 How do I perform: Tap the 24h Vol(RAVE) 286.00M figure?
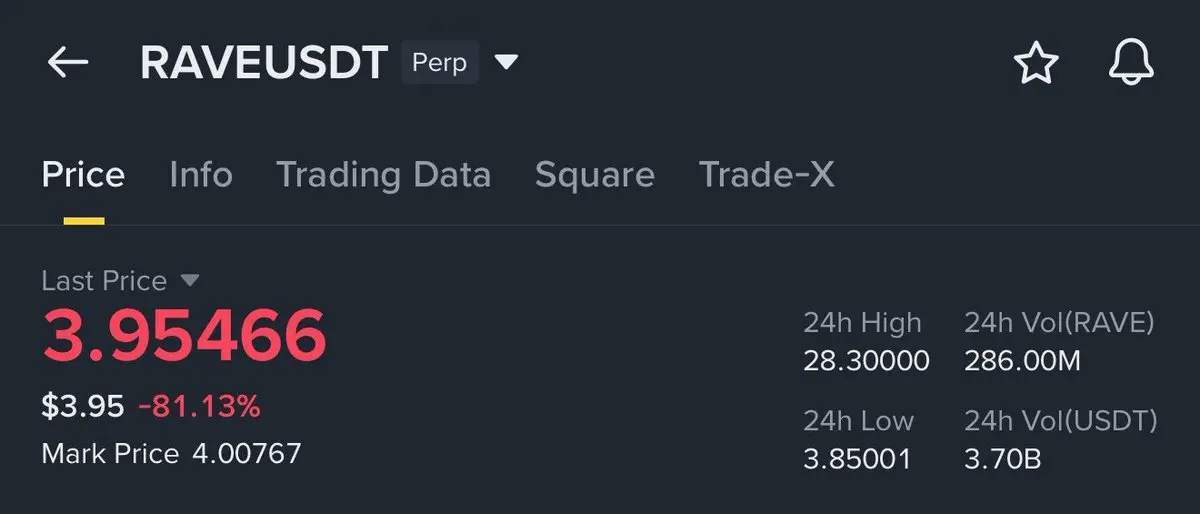[1022, 360]
